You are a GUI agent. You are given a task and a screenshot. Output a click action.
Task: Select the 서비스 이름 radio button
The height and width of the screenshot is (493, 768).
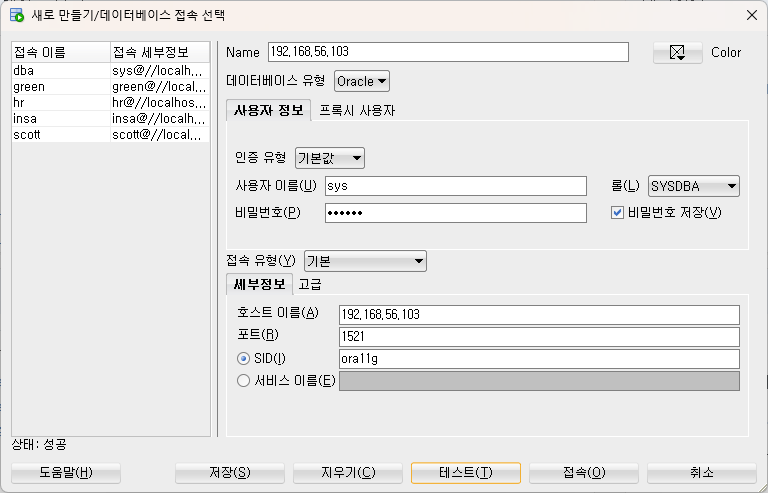(x=243, y=380)
